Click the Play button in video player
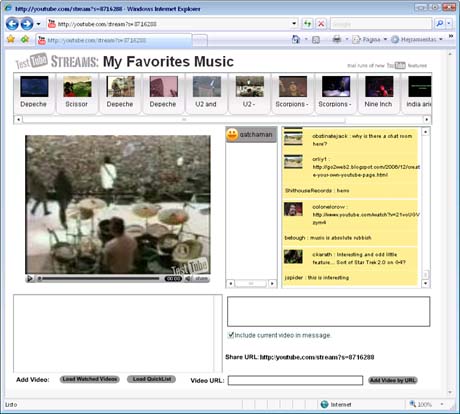Viewport: 460px width, 414px height. [x=30, y=278]
